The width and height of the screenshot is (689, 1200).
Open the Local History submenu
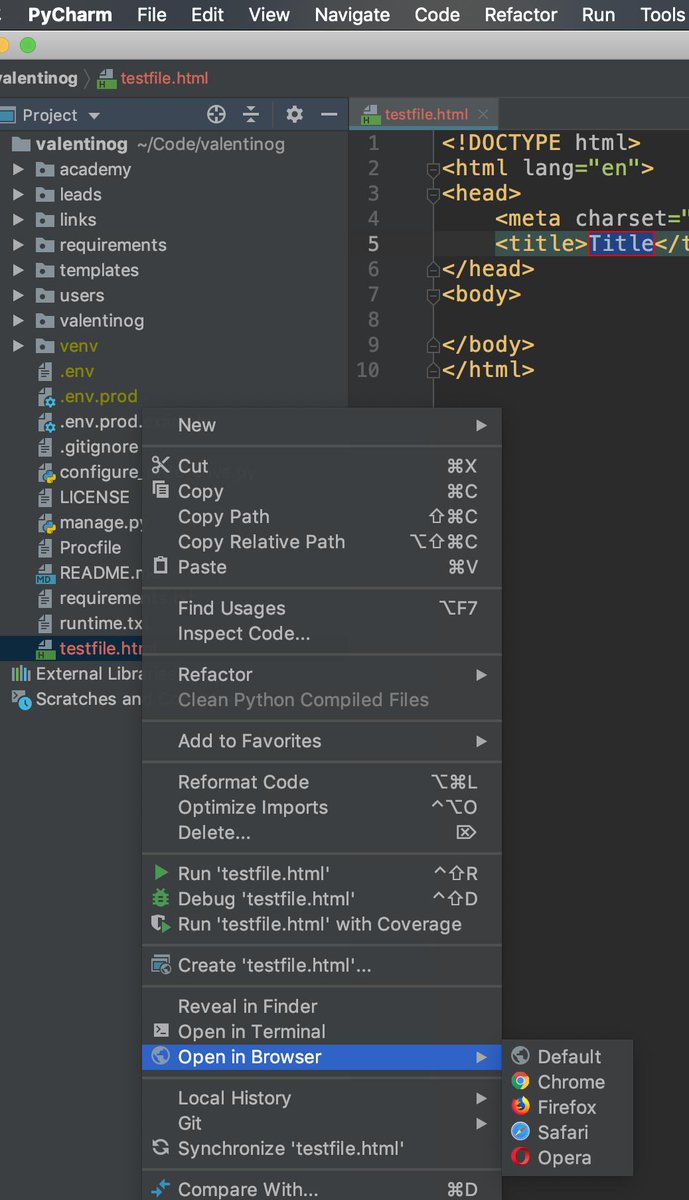click(322, 1098)
